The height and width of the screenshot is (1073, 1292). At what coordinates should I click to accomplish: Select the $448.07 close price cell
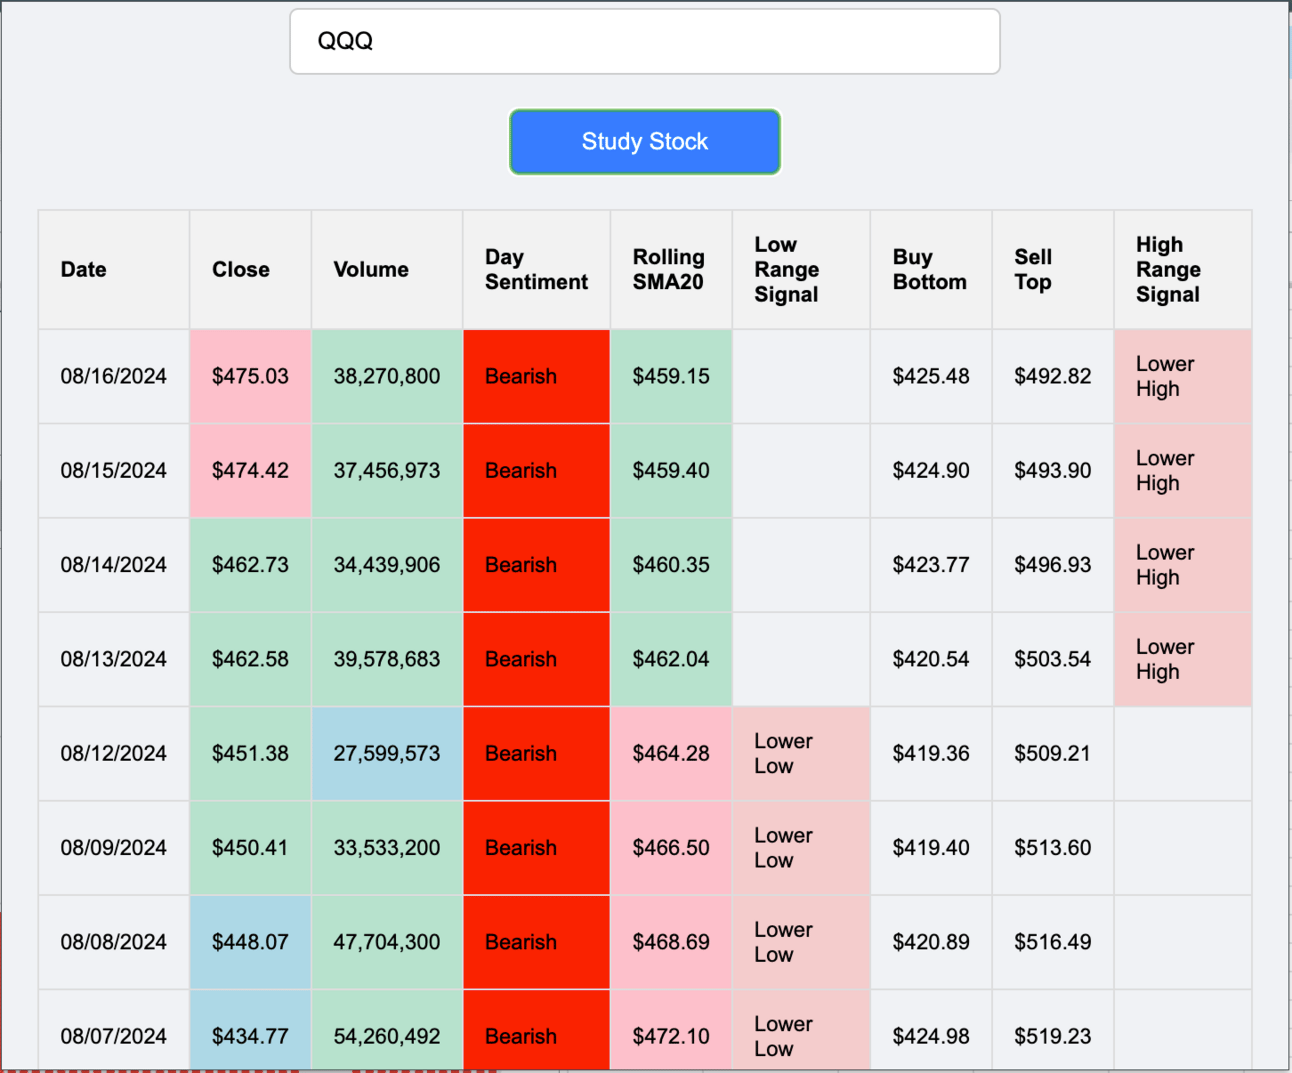coord(251,943)
